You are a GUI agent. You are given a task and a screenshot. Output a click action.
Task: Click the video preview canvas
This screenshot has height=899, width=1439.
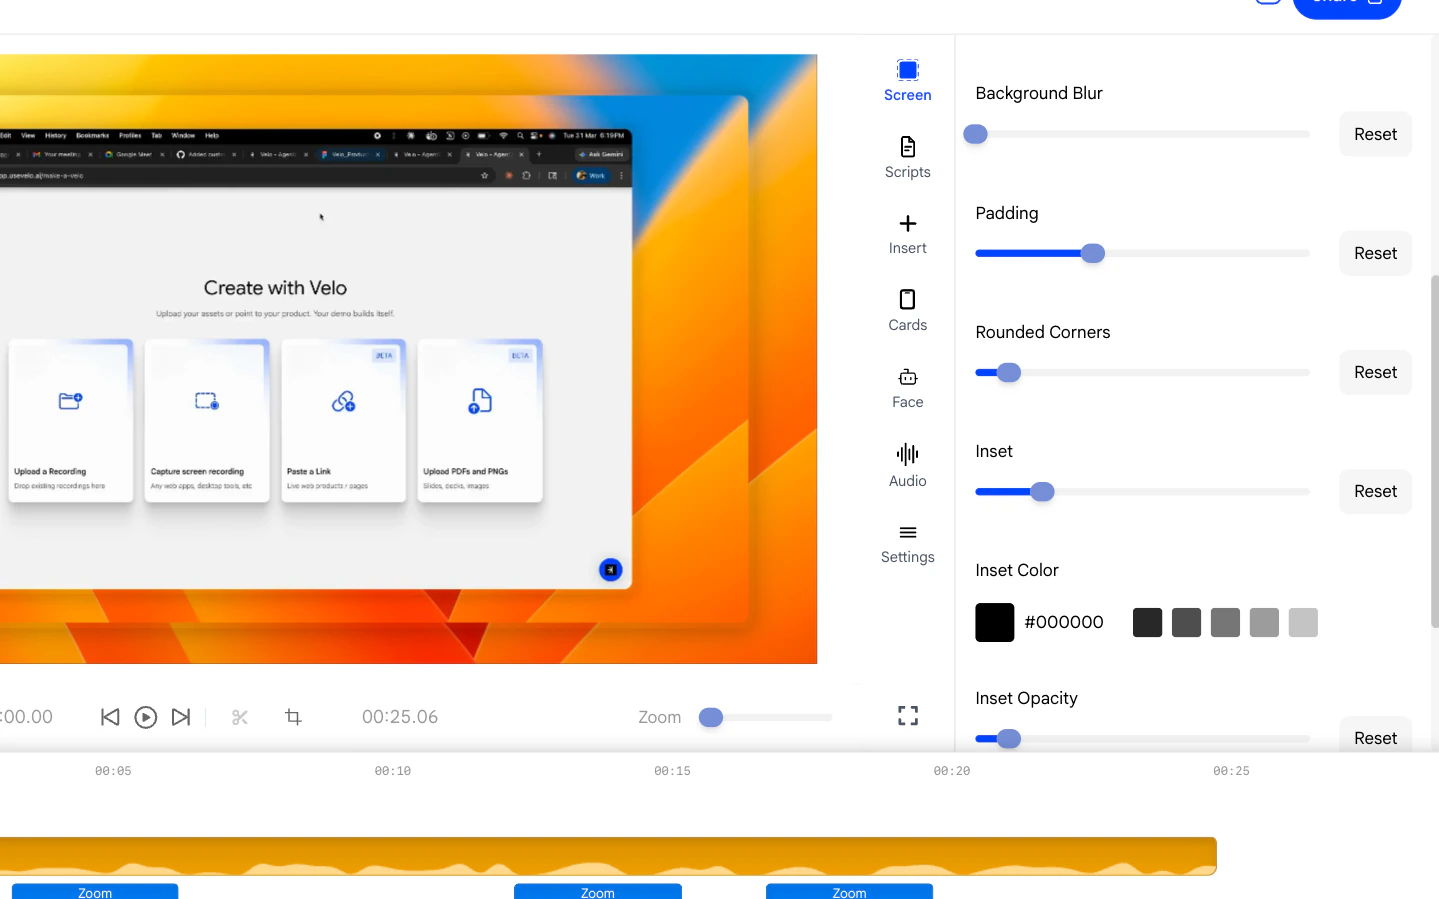point(408,359)
